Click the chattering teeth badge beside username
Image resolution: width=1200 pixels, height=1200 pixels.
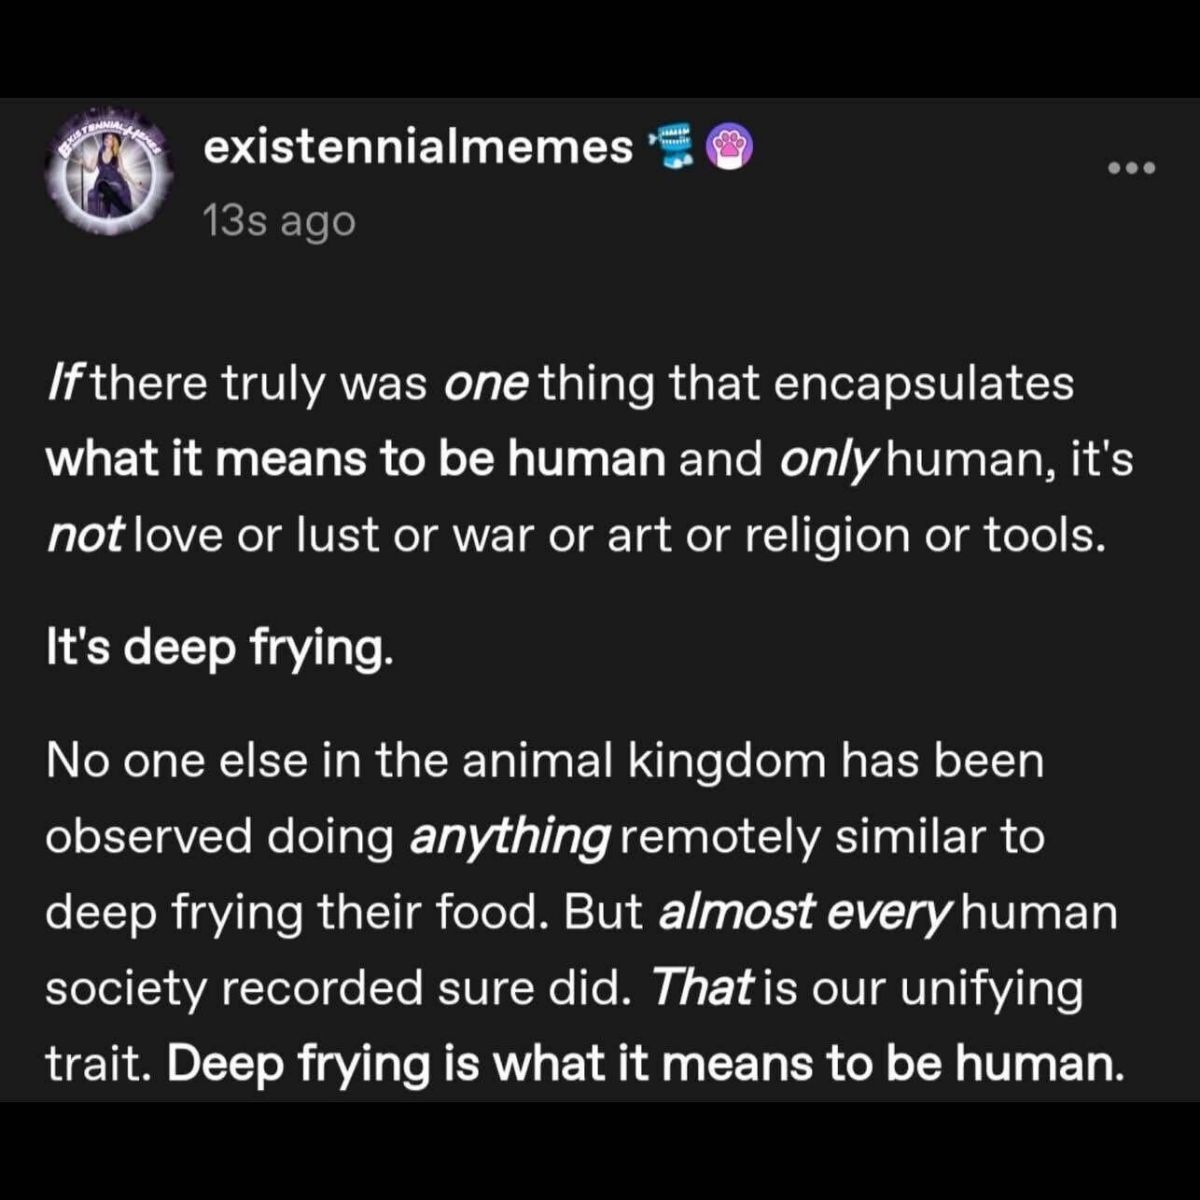pyautogui.click(x=674, y=145)
